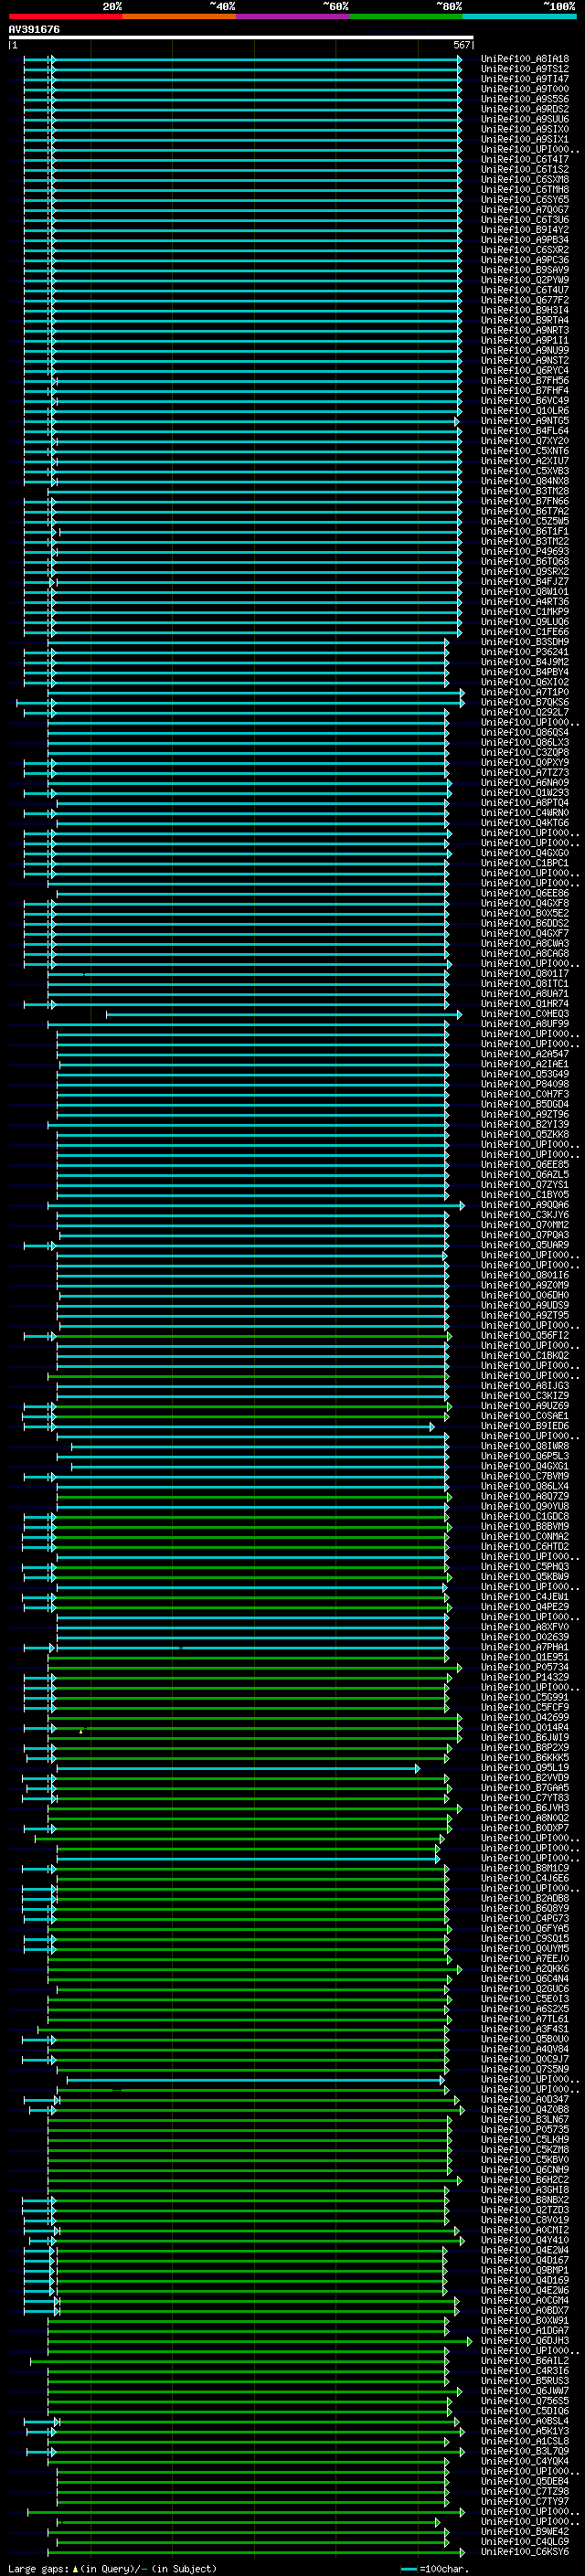The width and height of the screenshot is (585, 2576).
Task: Open hit UniRef100_Q7S5N9
Action: [525, 2069]
